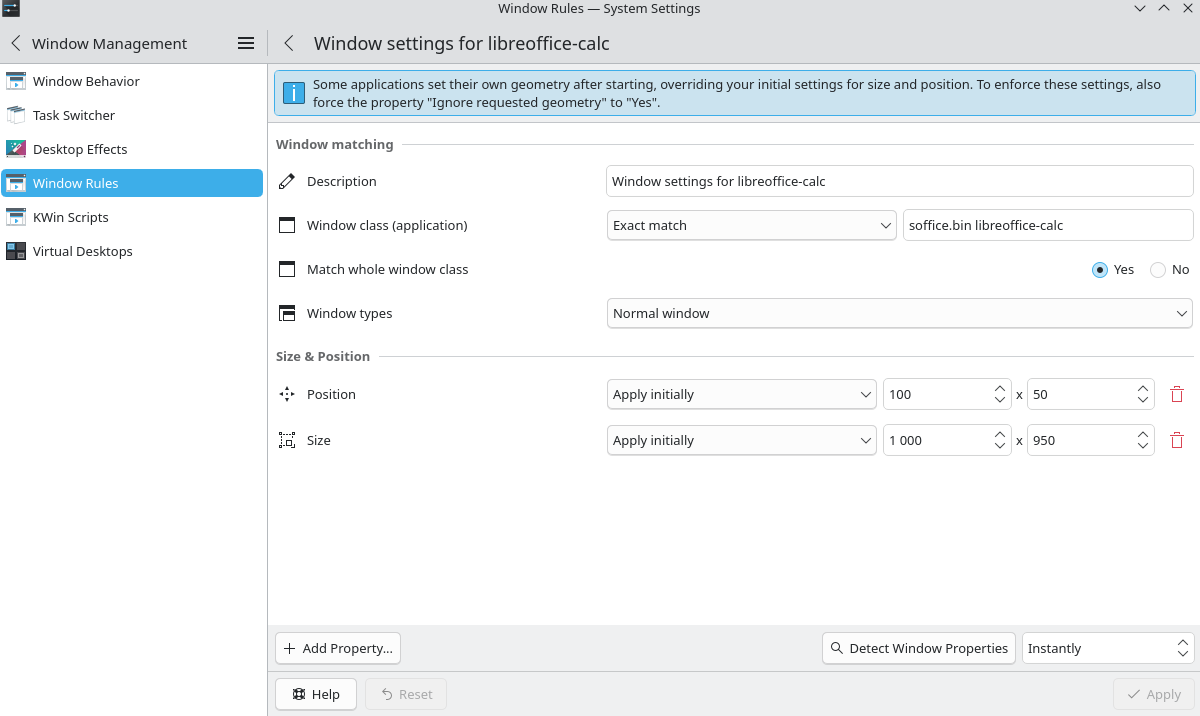Remove the Size property using trash icon

pos(1177,440)
